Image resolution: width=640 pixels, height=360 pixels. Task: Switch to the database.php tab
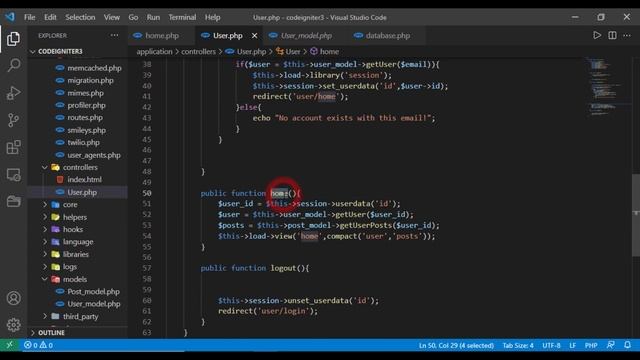(387, 36)
